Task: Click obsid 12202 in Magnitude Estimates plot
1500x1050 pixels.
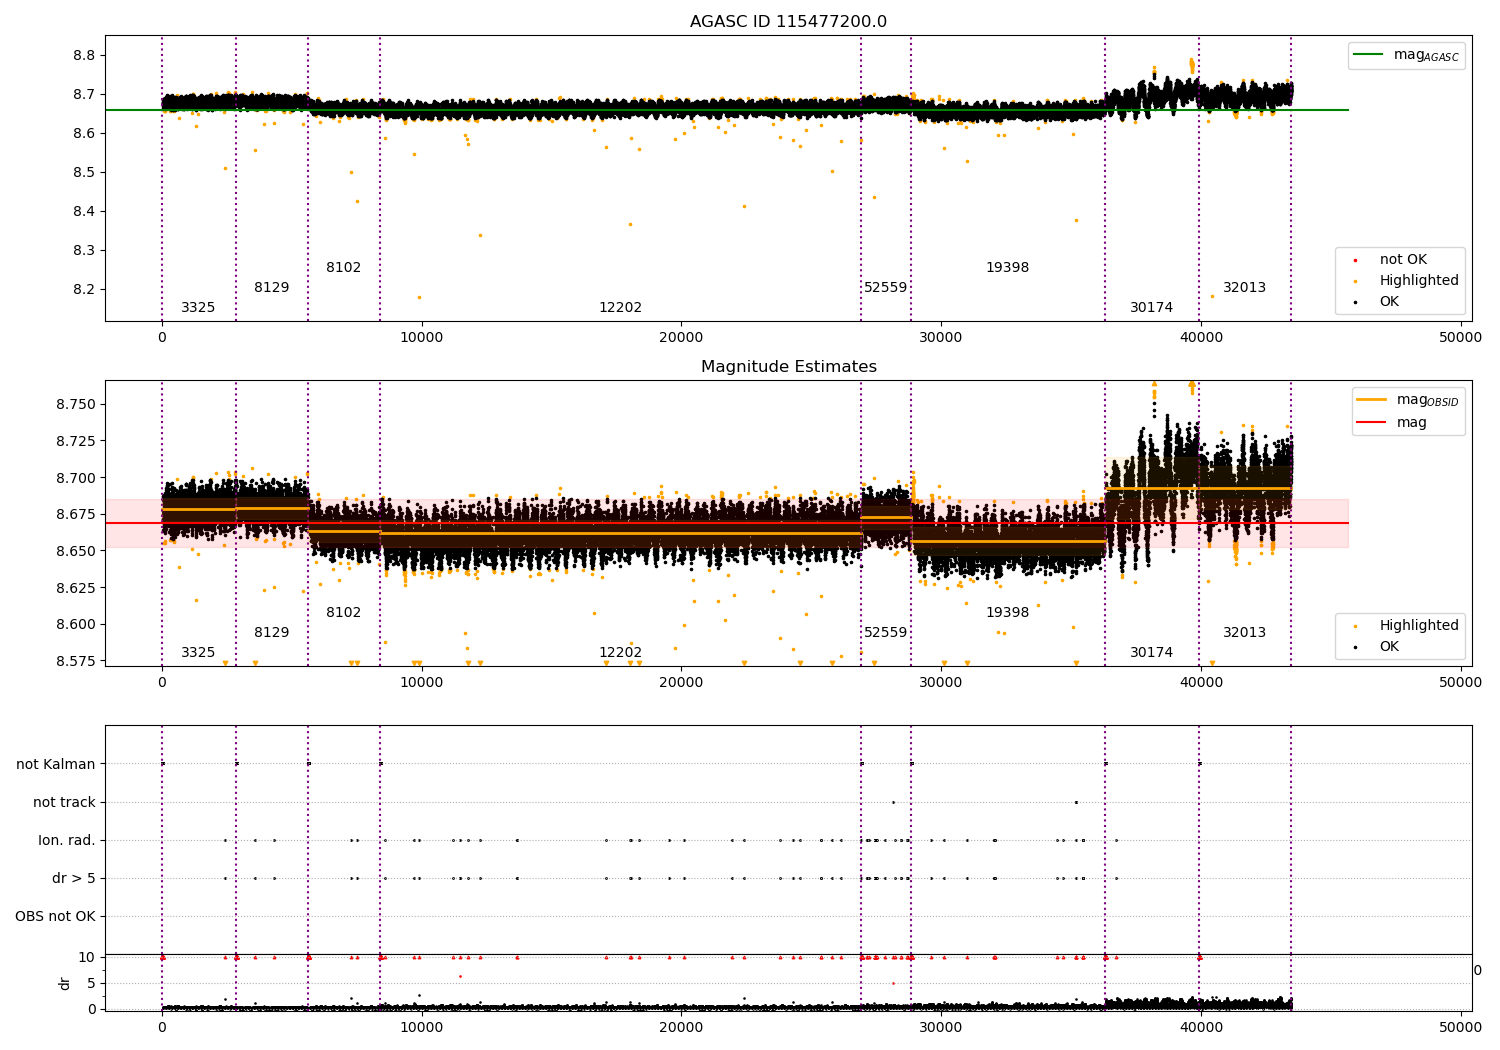Action: click(x=620, y=653)
